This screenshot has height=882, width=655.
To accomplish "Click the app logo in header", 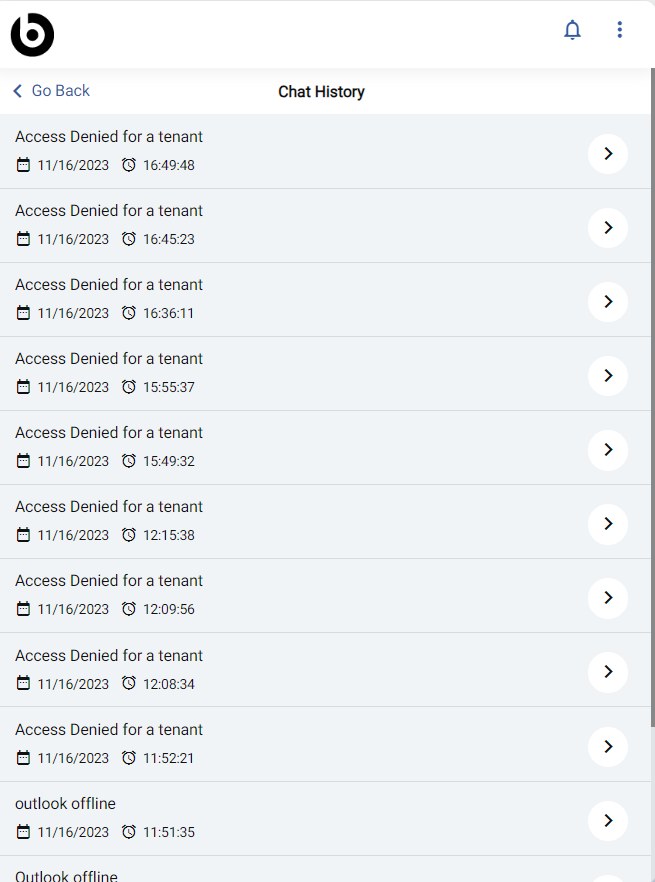I will (32, 35).
